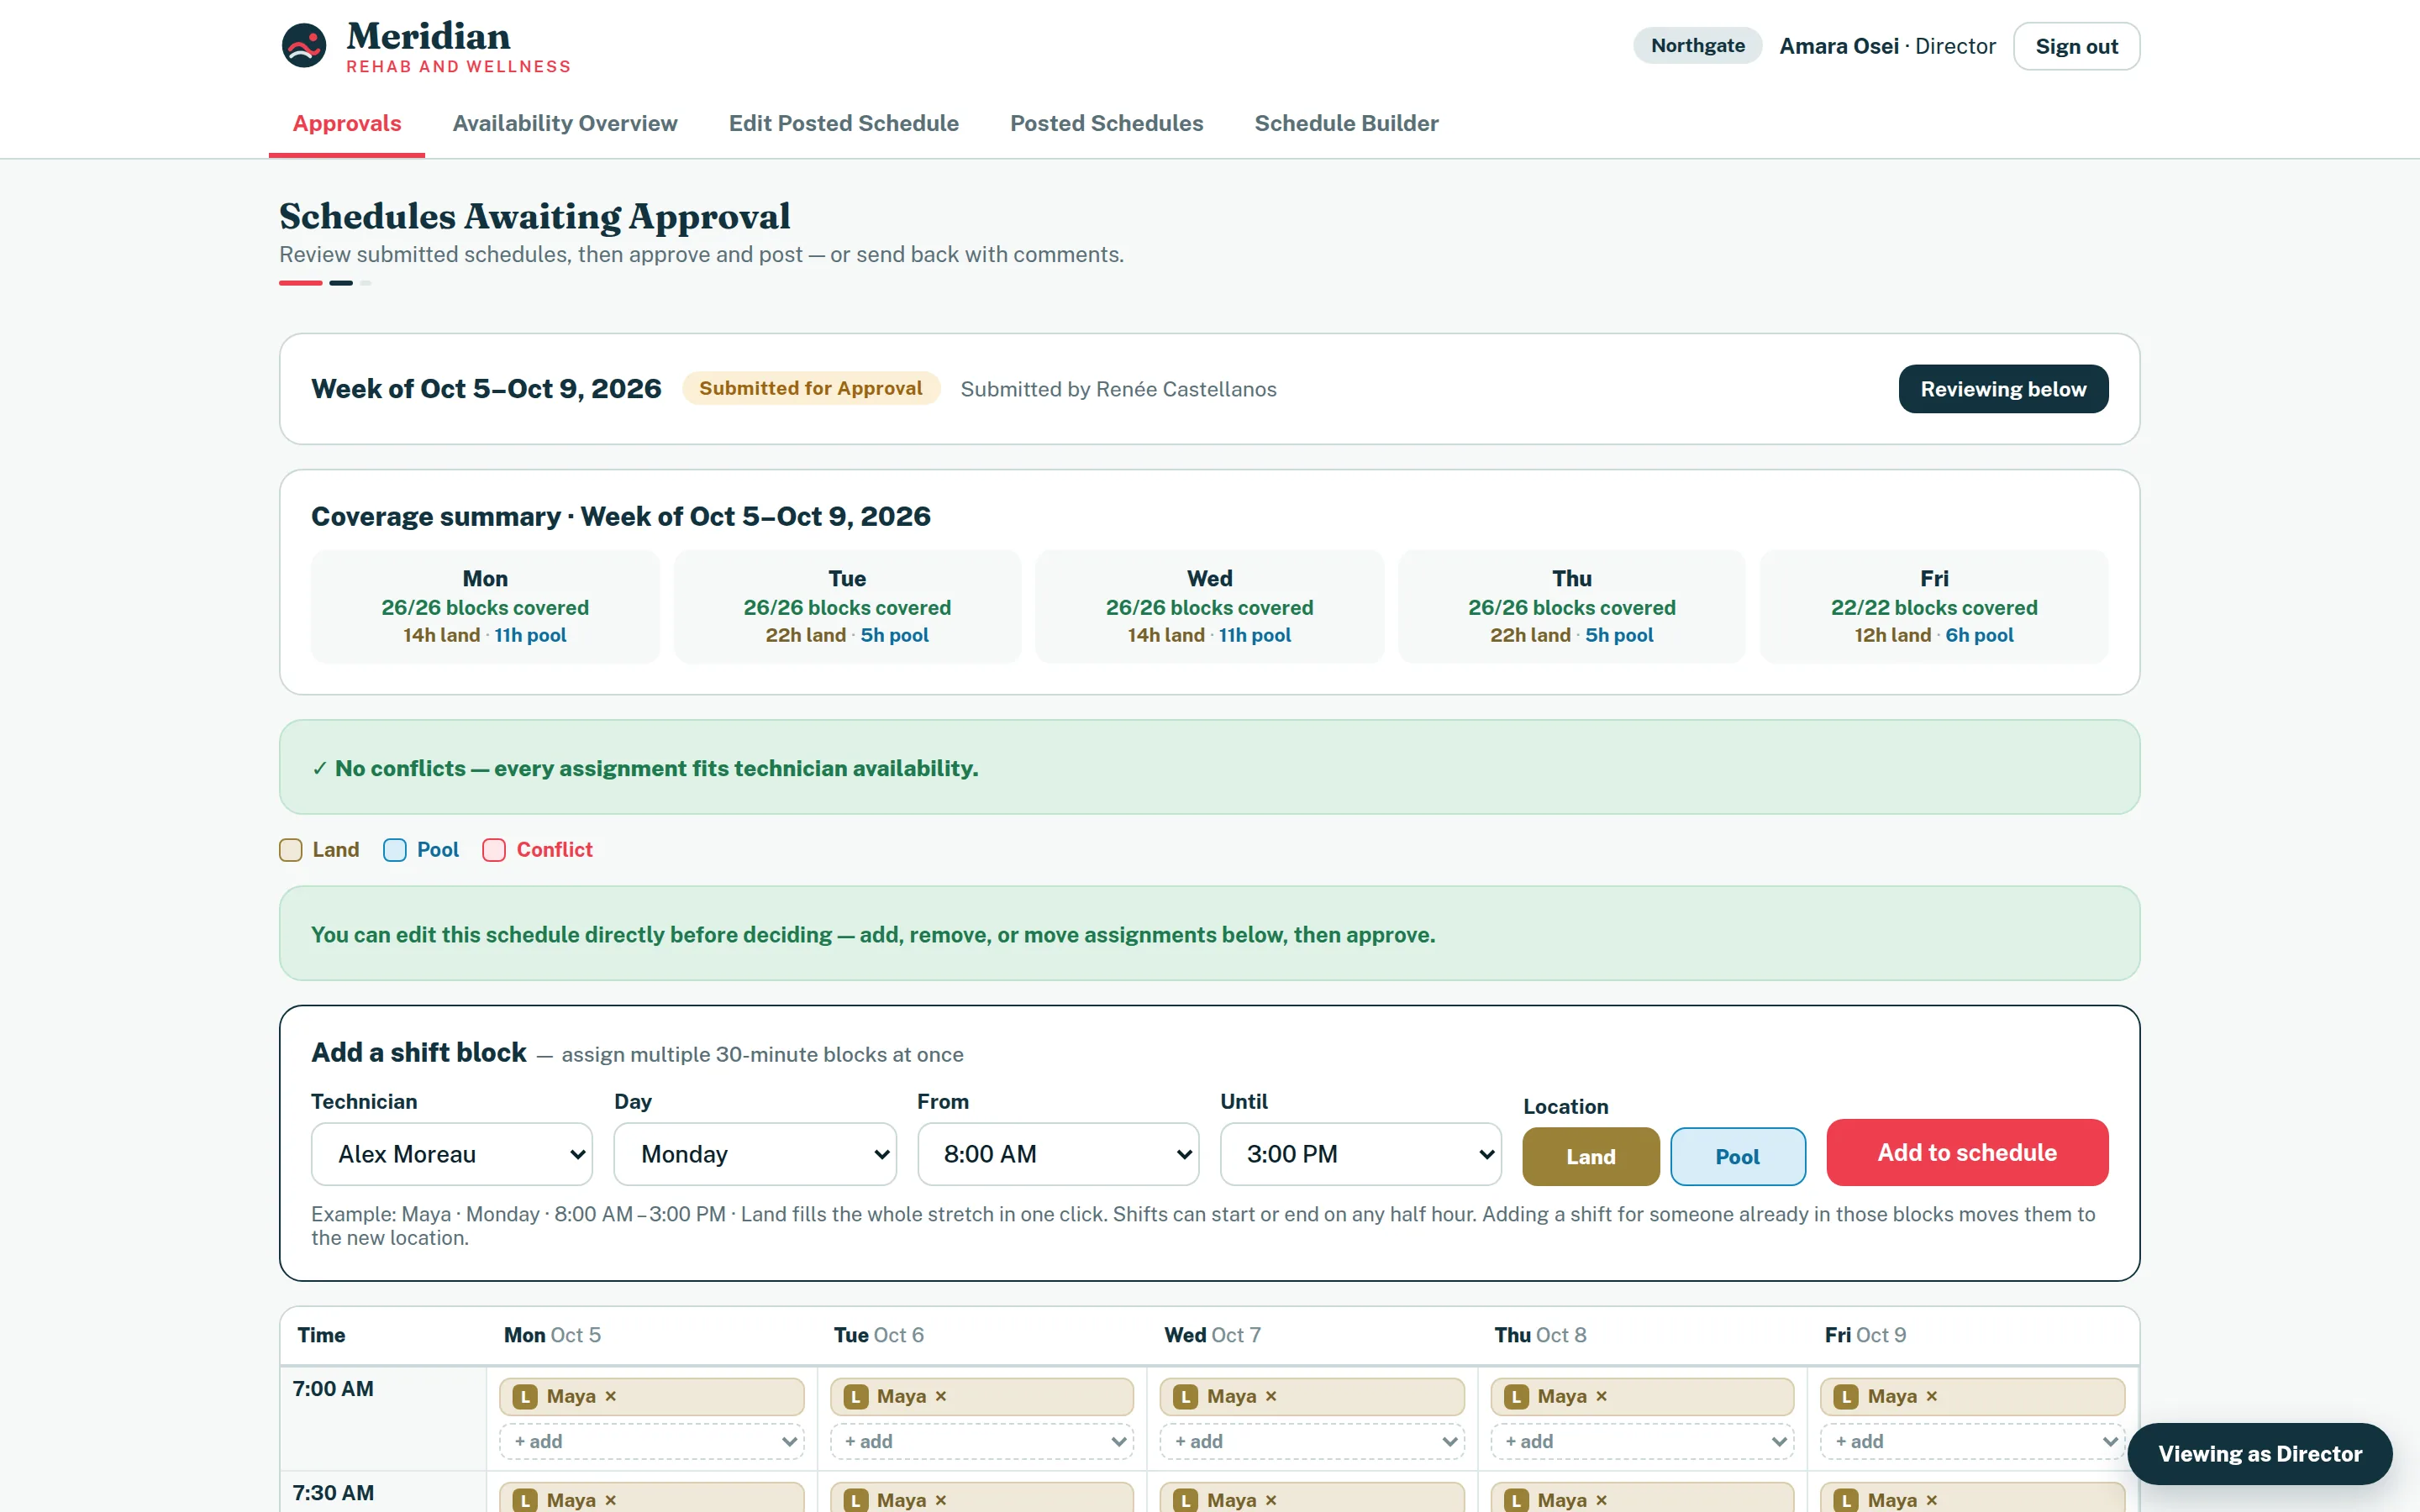Remove Maya from Mon 7:30 AM slot
Image resolution: width=2420 pixels, height=1512 pixels.
[x=610, y=1500]
